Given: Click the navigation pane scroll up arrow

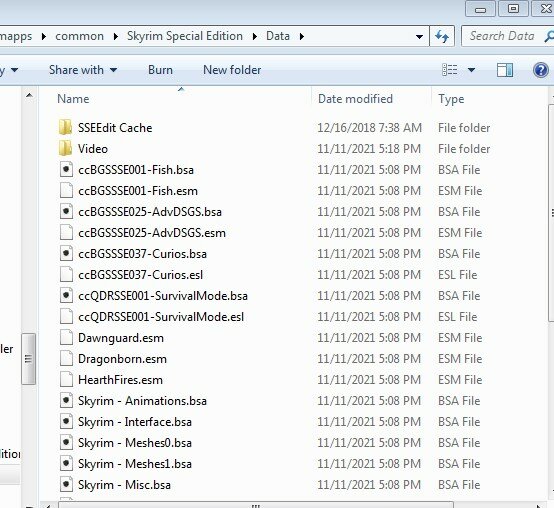Looking at the screenshot, I should coord(29,95).
